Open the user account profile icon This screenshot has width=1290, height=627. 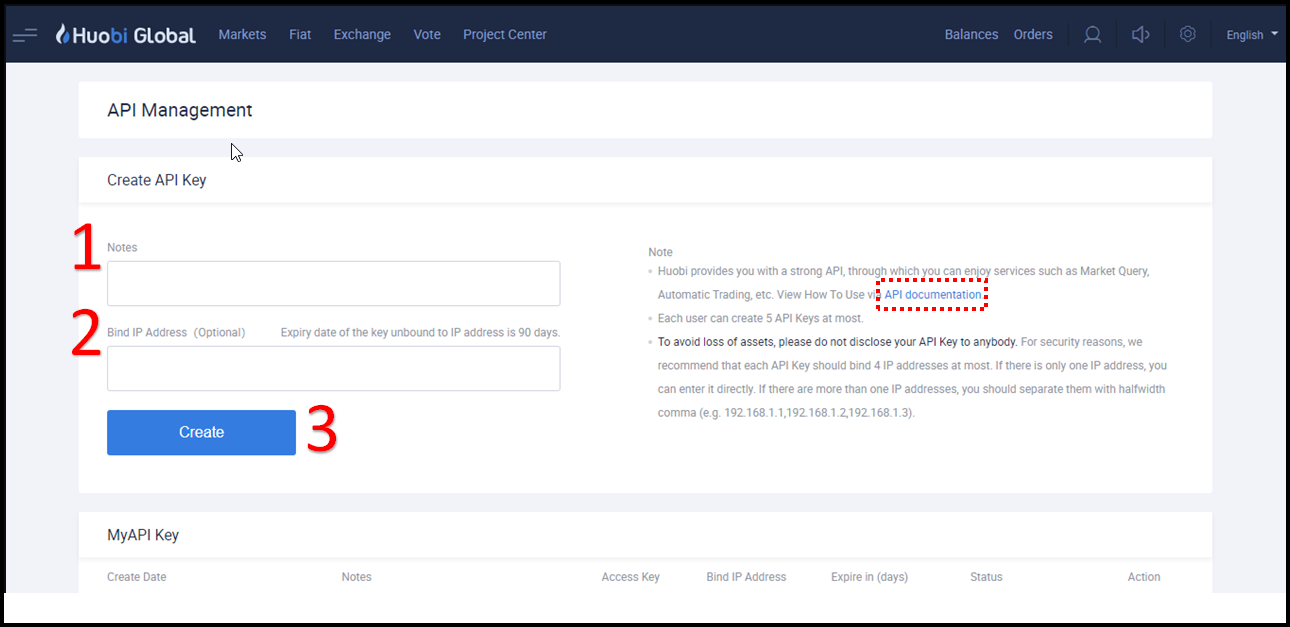point(1092,35)
